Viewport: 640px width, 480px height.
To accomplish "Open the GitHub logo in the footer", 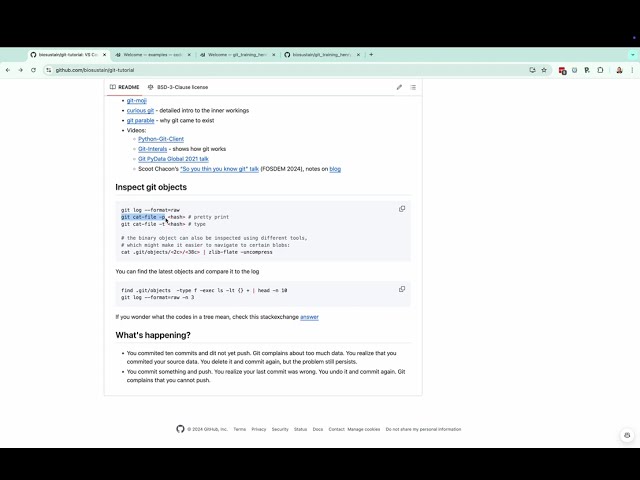I will click(180, 429).
